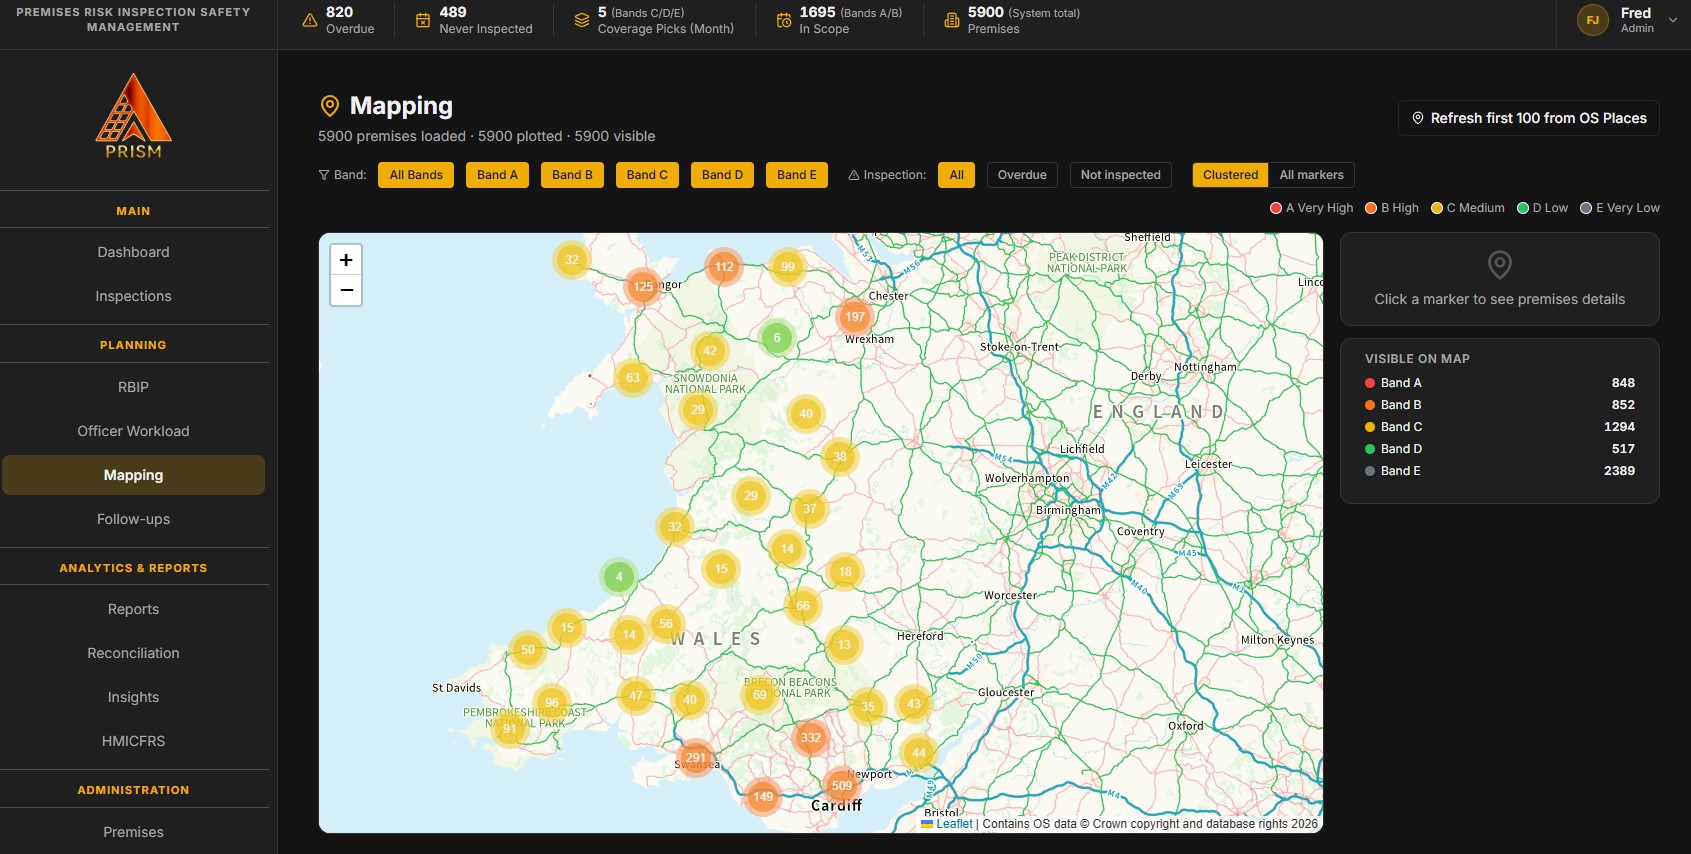Open Reports page
Image resolution: width=1691 pixels, height=854 pixels.
pos(133,609)
